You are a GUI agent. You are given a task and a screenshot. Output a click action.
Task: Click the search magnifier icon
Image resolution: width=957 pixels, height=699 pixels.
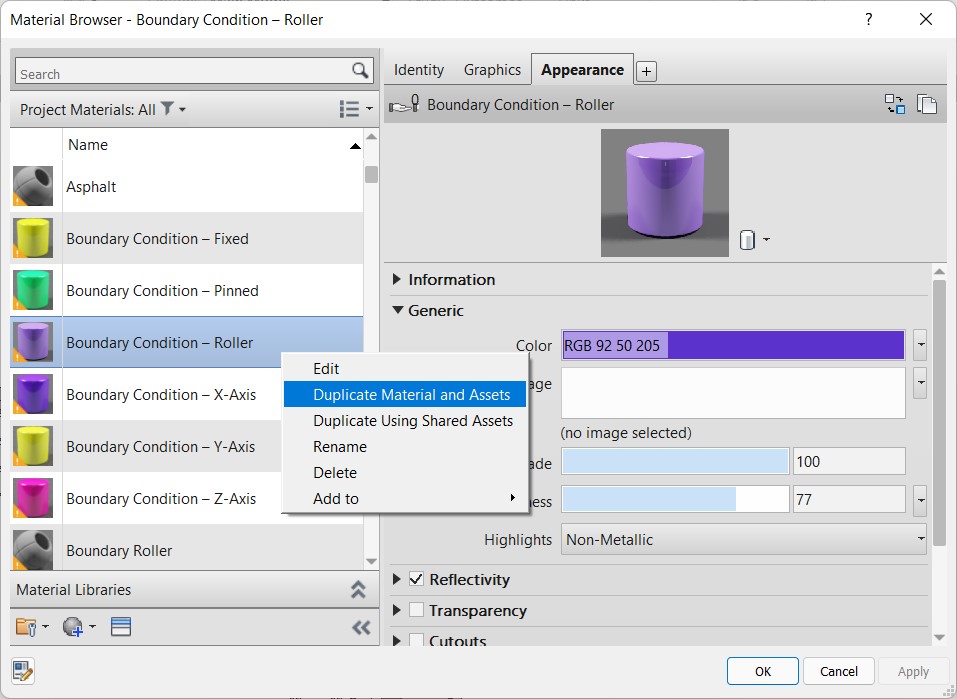(x=360, y=71)
